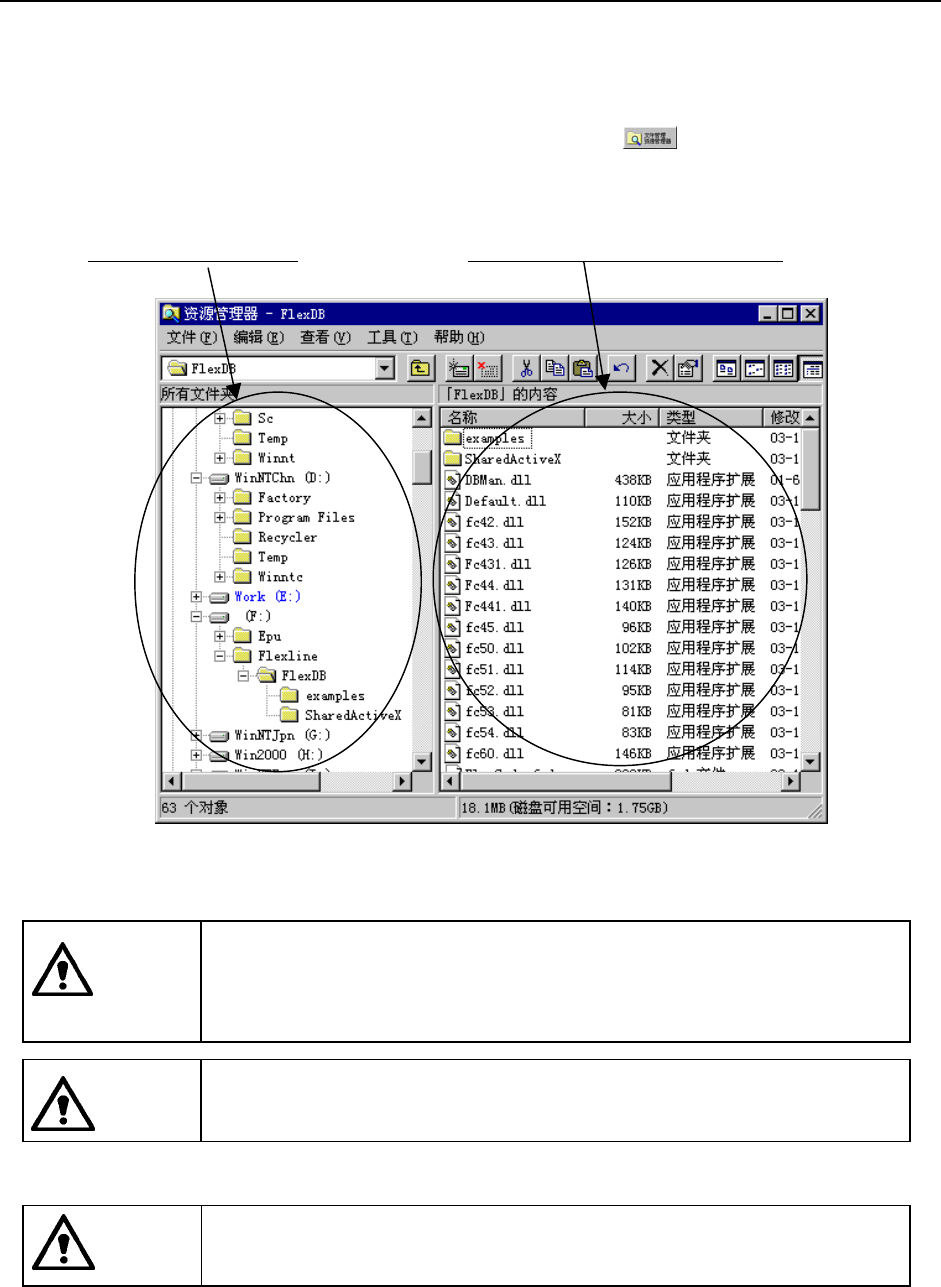Click the Work (E:) drive icon
The width and height of the screenshot is (941, 1287).
click(219, 597)
